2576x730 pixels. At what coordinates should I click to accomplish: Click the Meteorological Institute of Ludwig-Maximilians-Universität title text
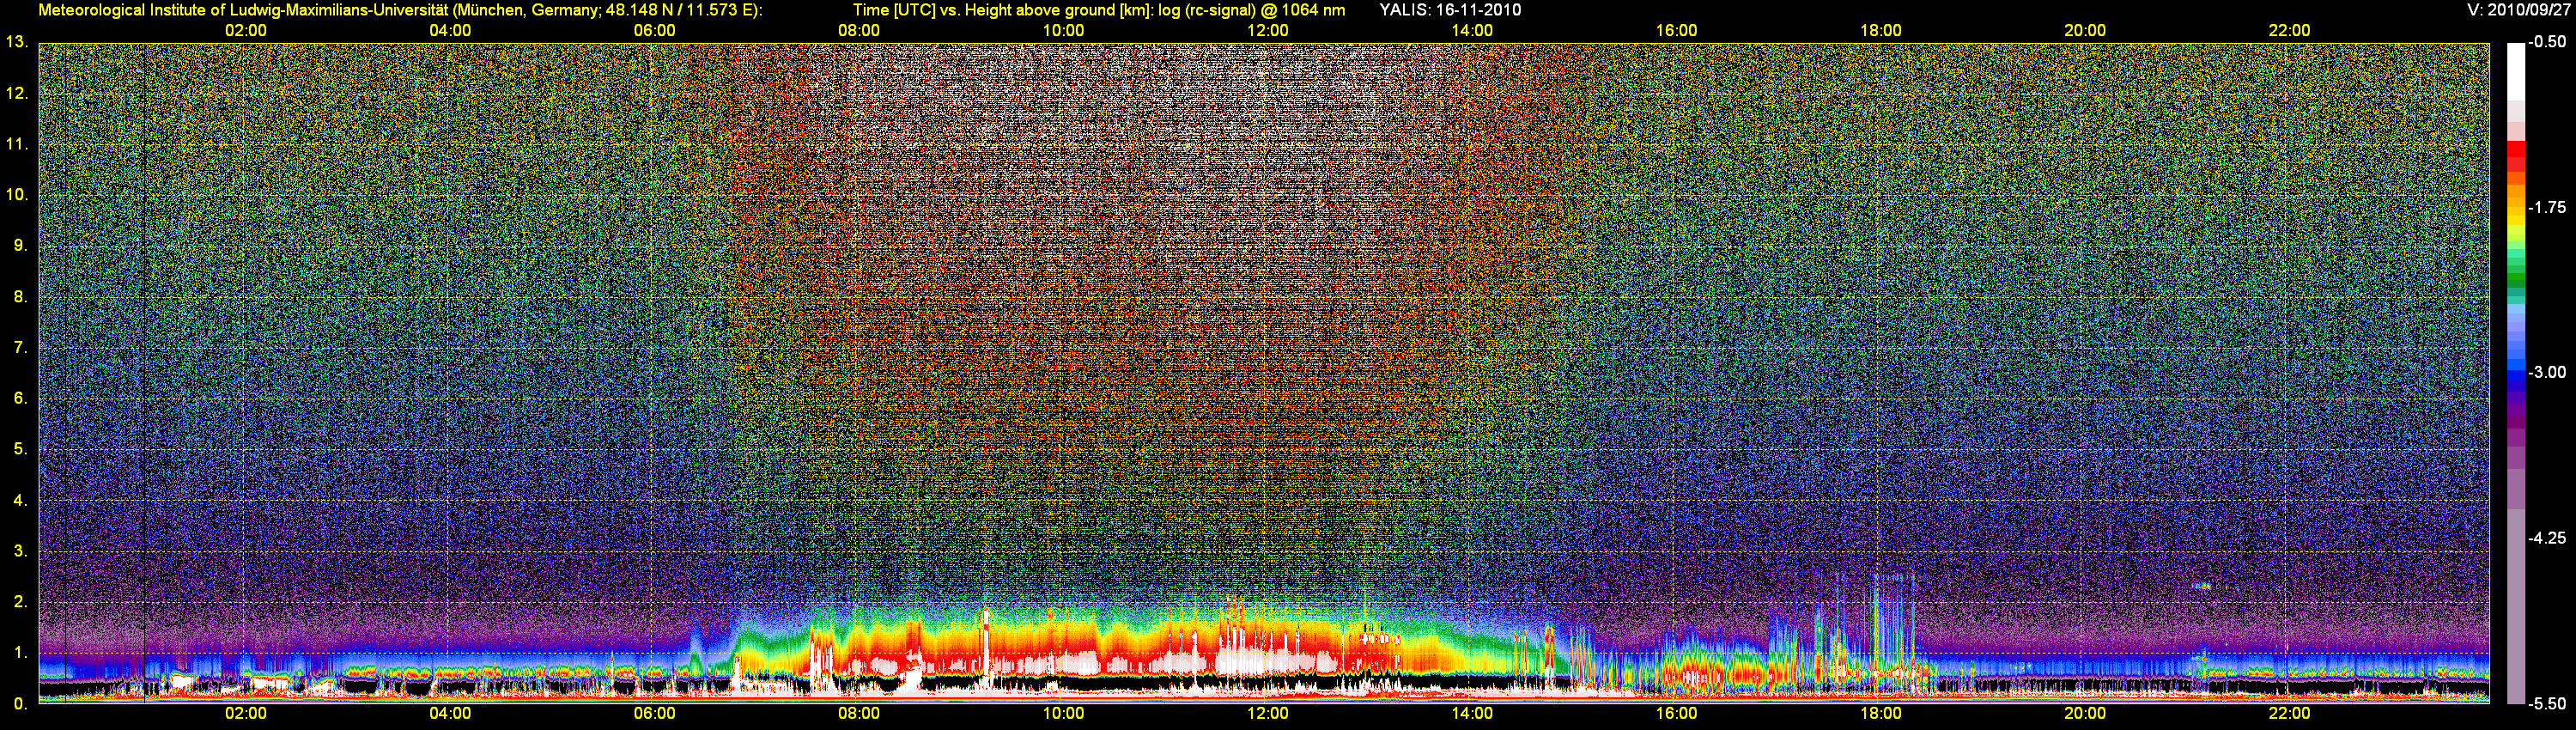pos(400,10)
